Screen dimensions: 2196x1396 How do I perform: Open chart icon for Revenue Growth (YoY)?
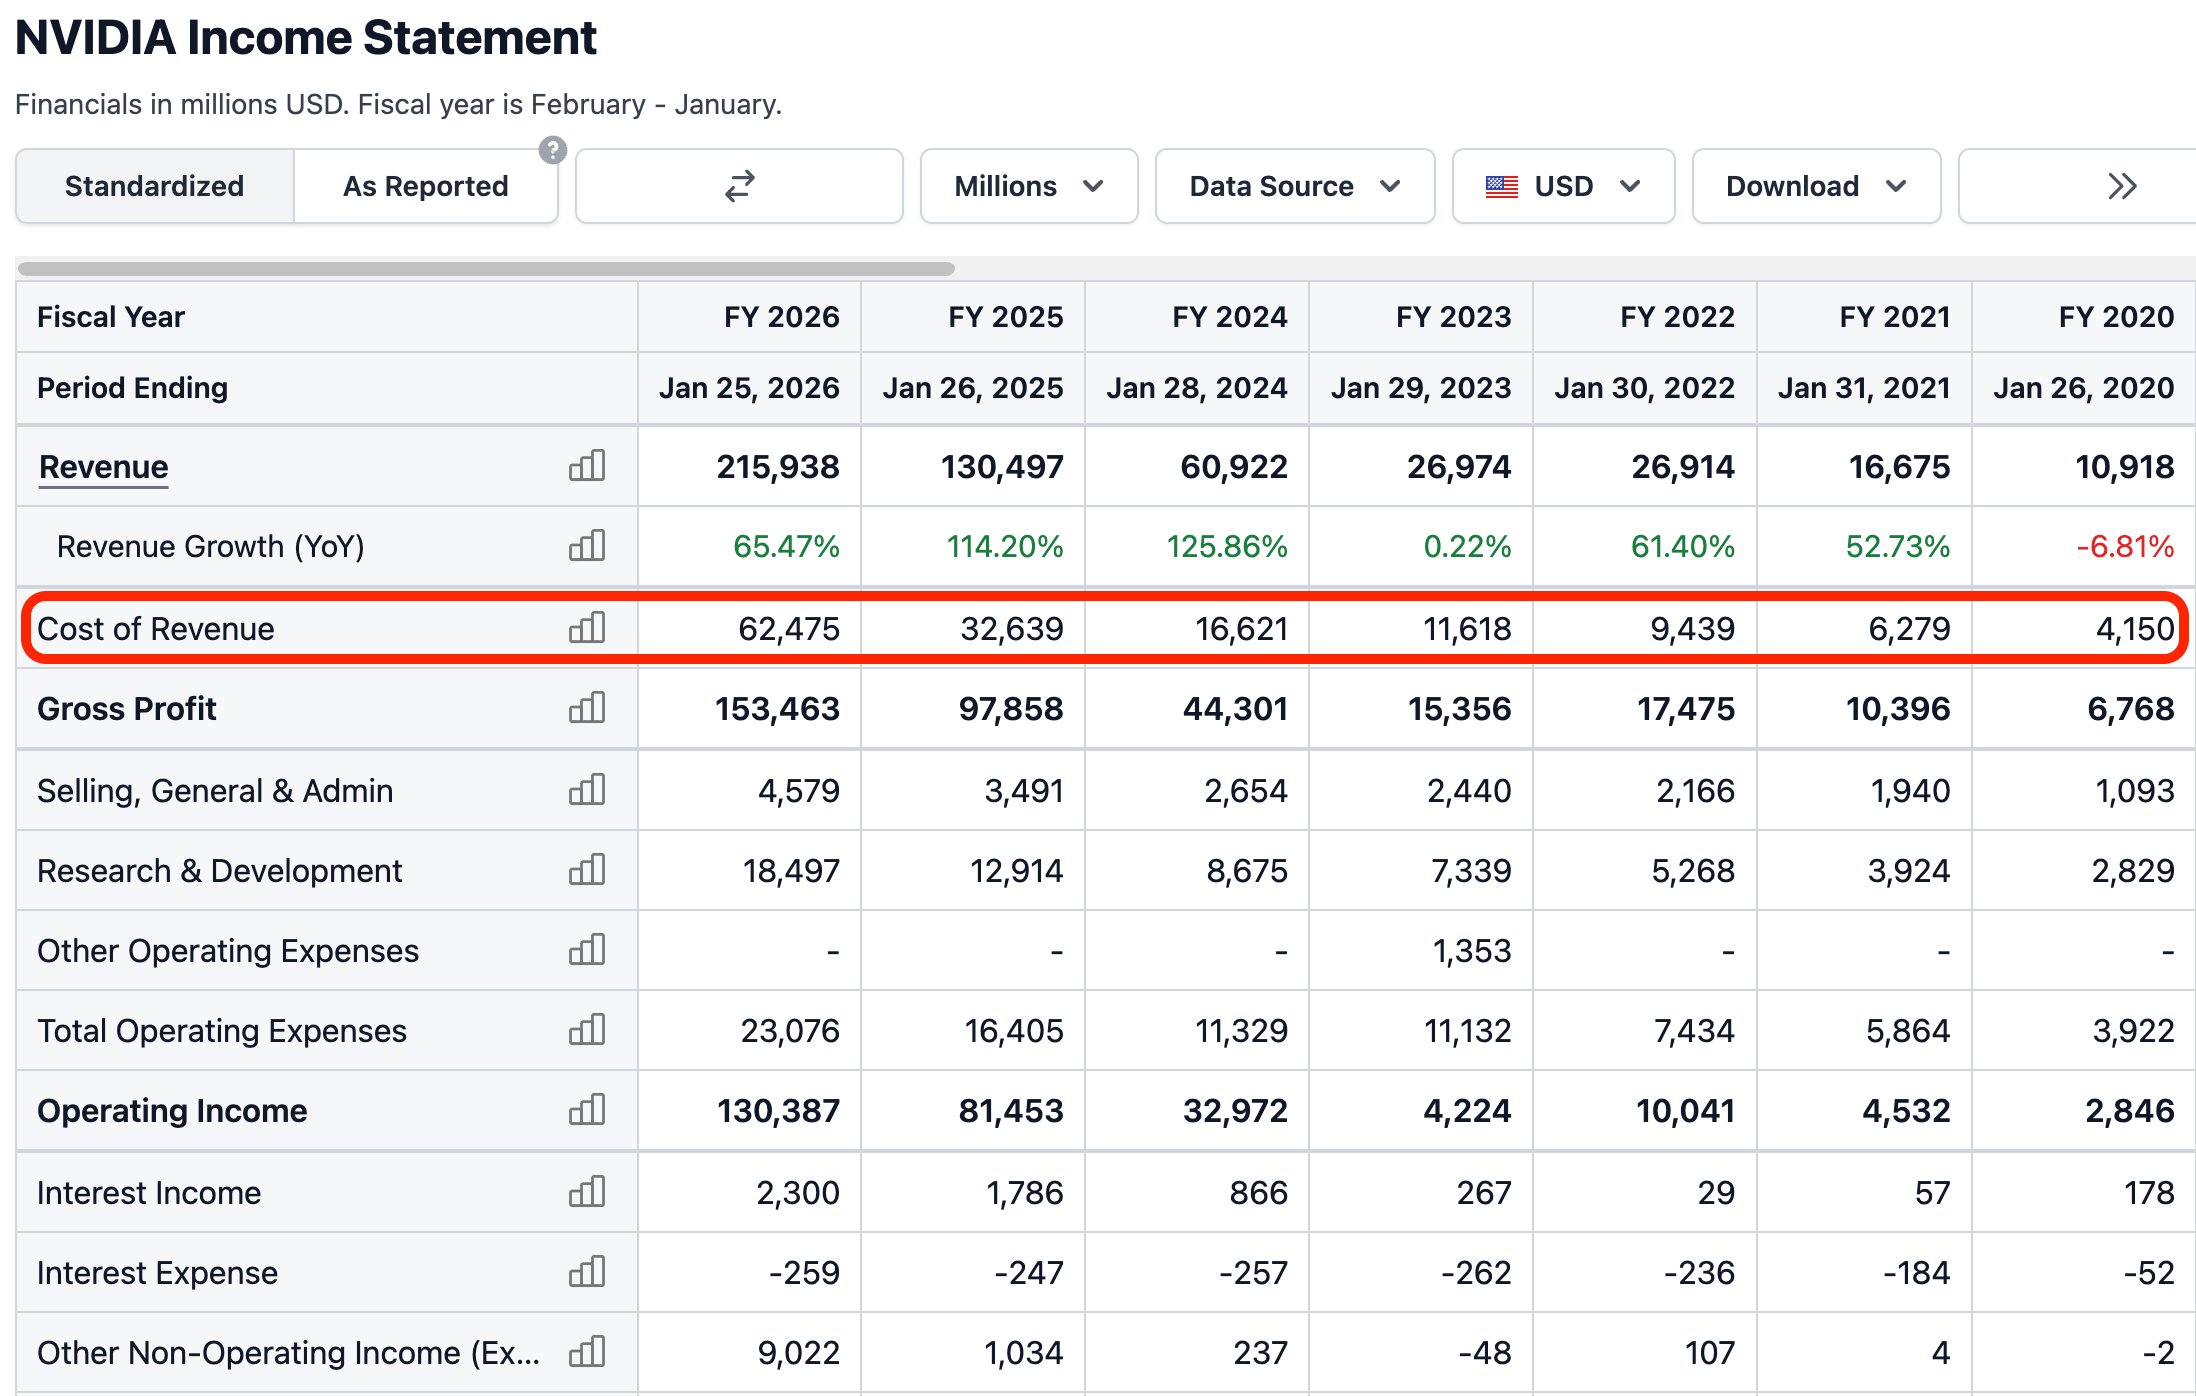[x=587, y=546]
